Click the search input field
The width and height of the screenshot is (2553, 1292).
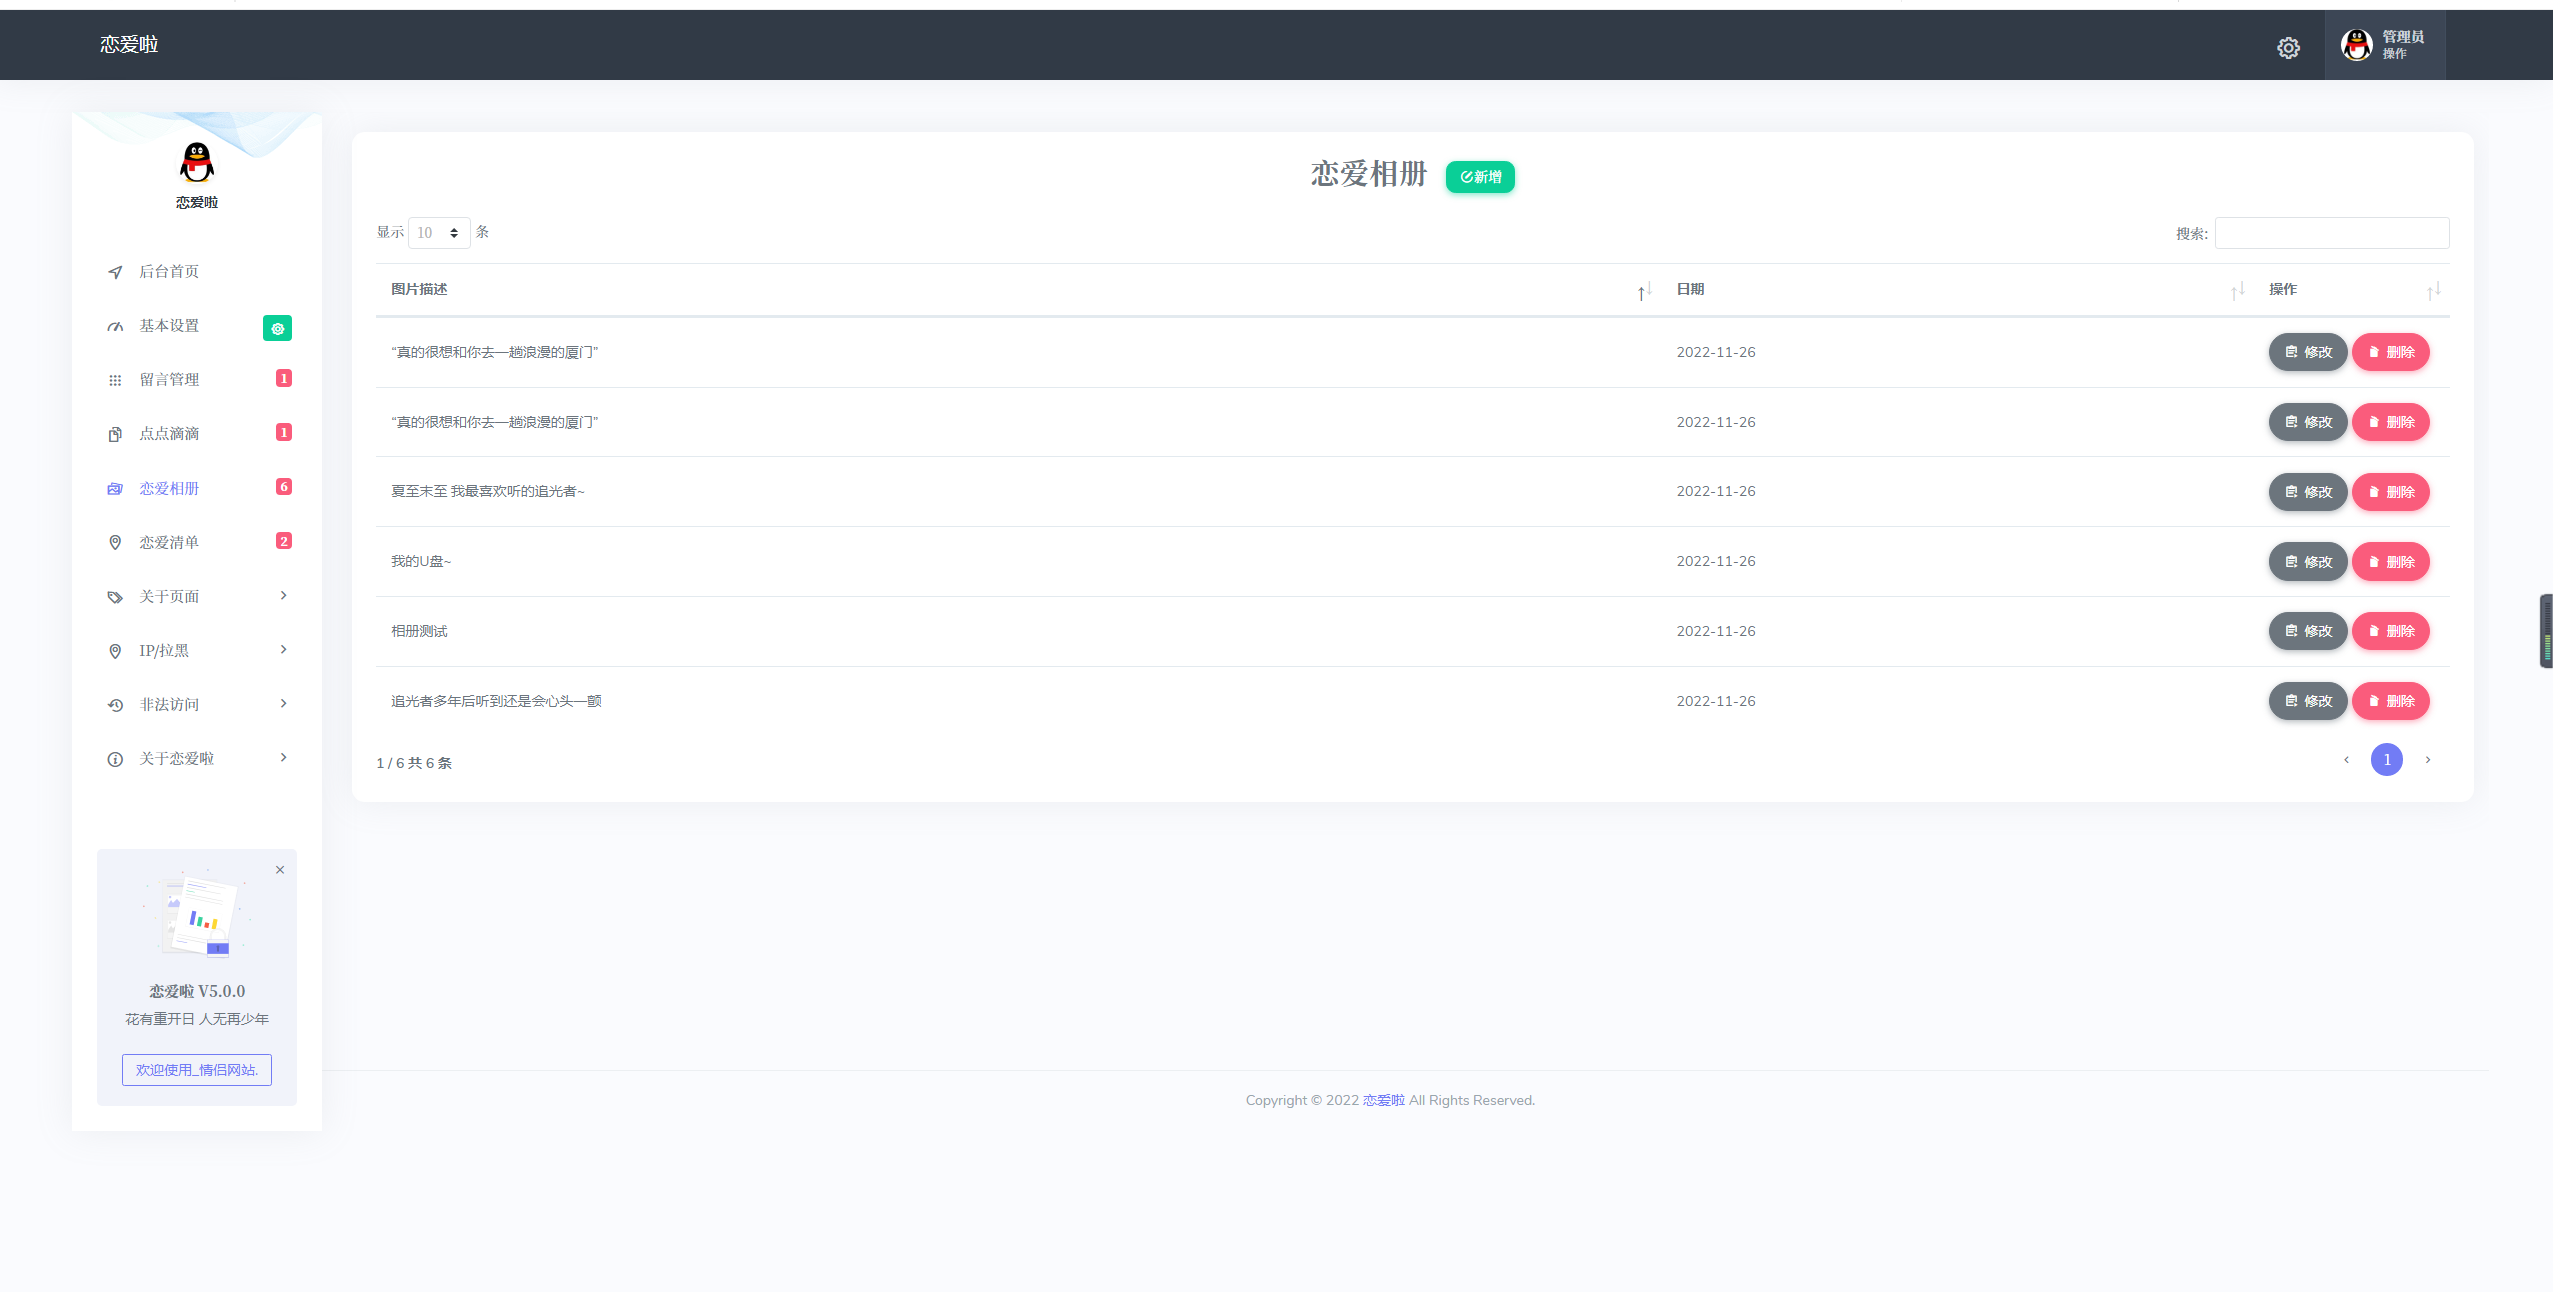2331,233
